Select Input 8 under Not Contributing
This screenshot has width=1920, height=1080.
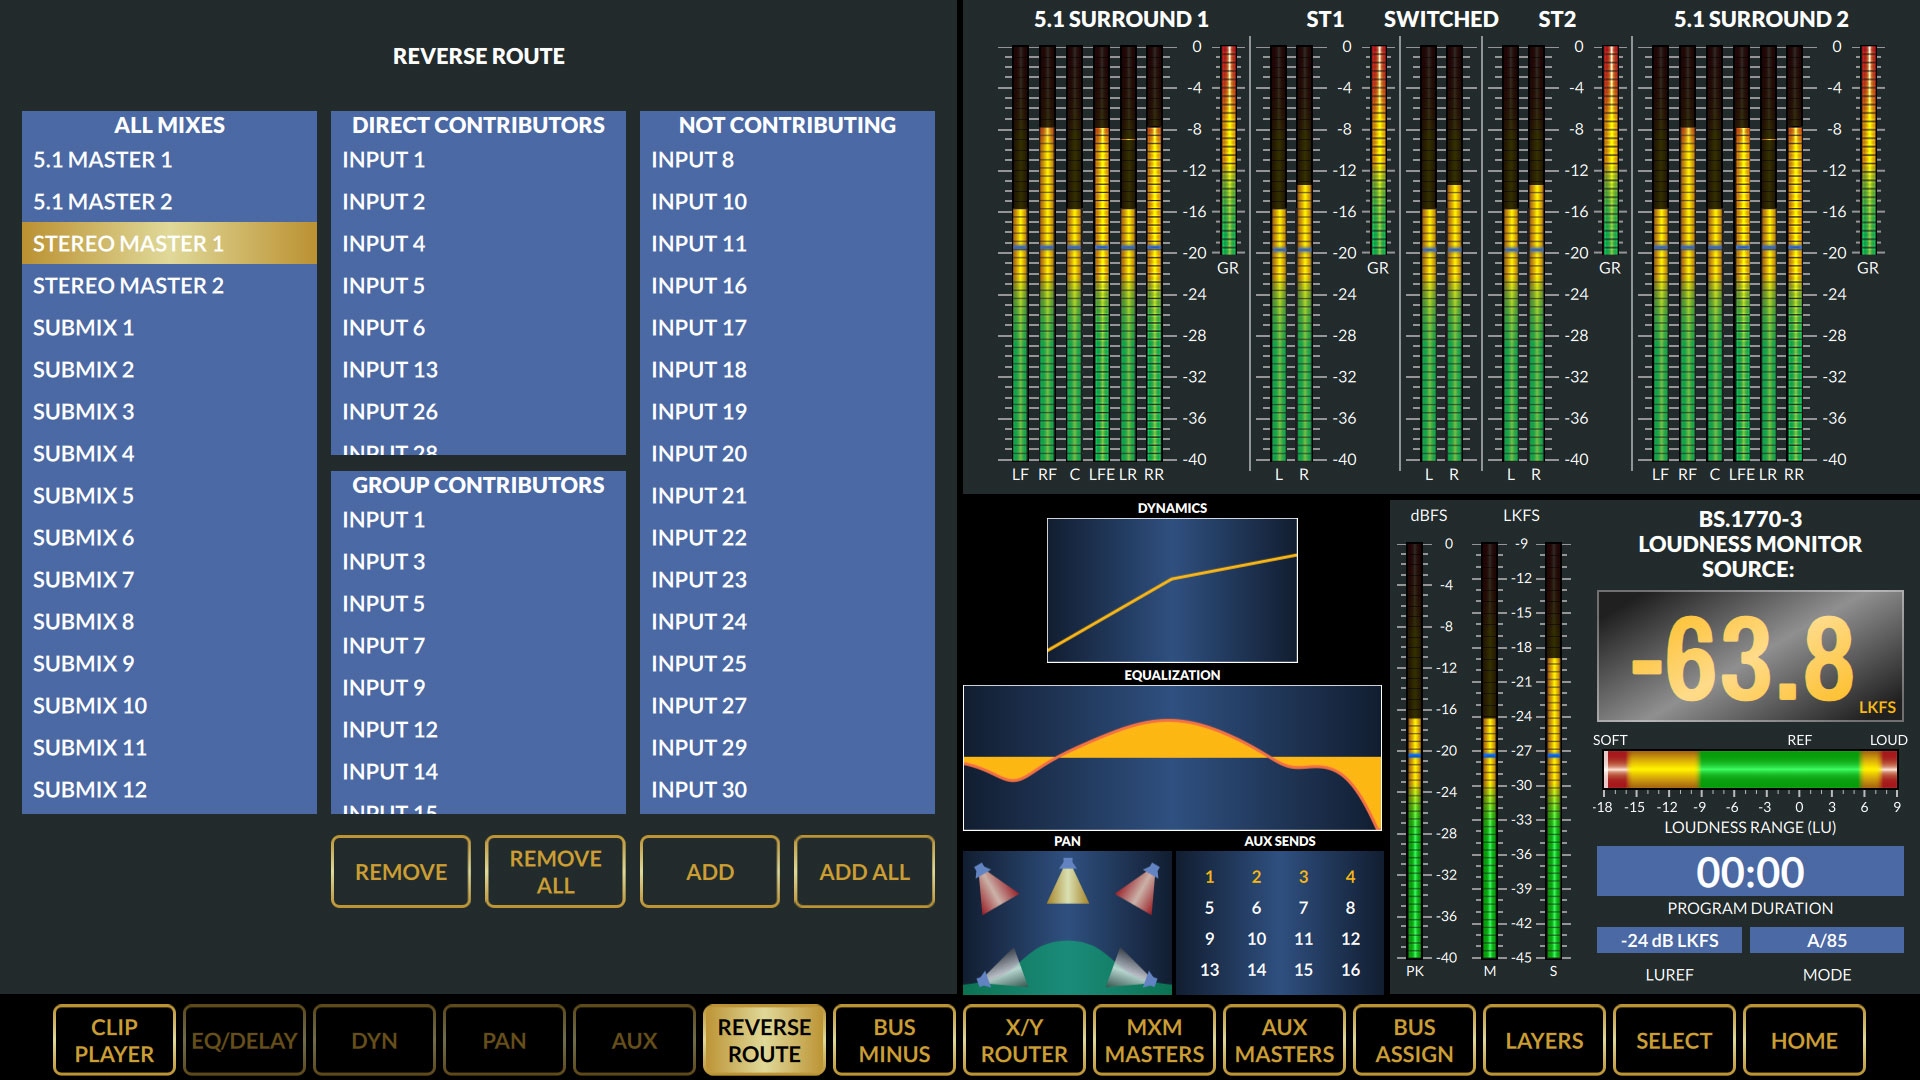(x=787, y=160)
